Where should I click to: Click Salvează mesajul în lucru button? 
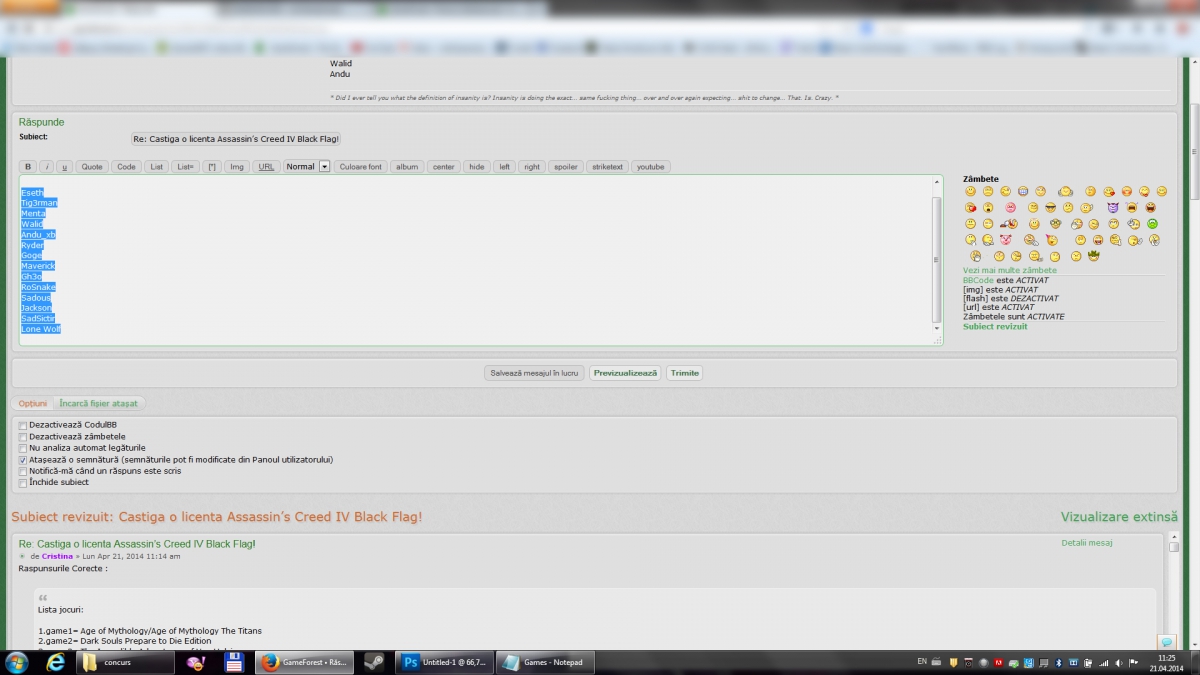click(x=534, y=373)
